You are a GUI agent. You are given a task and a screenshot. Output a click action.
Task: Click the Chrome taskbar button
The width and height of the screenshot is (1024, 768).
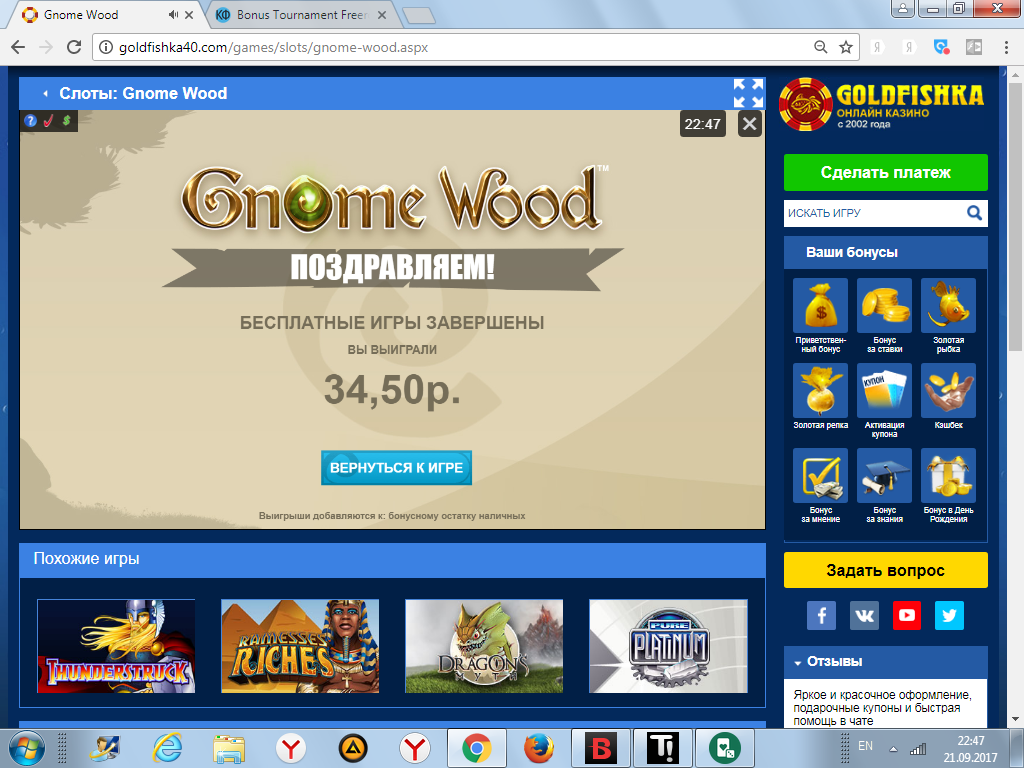pyautogui.click(x=477, y=748)
